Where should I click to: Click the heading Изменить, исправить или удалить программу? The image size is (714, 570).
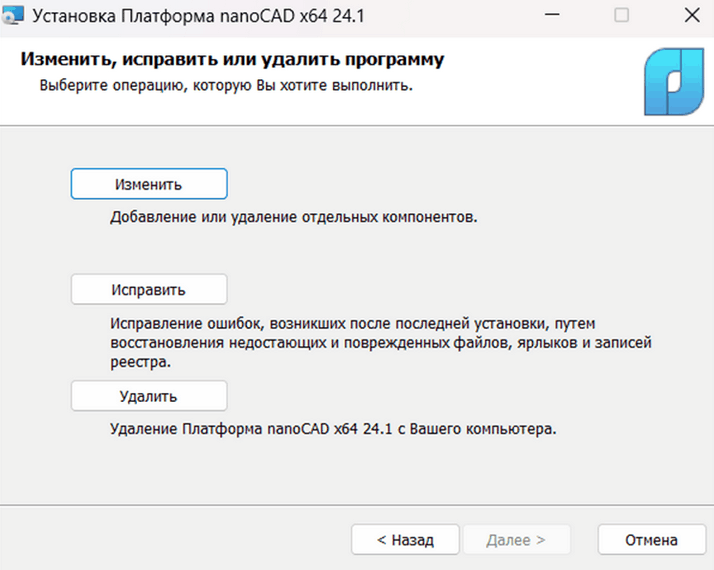(x=232, y=61)
